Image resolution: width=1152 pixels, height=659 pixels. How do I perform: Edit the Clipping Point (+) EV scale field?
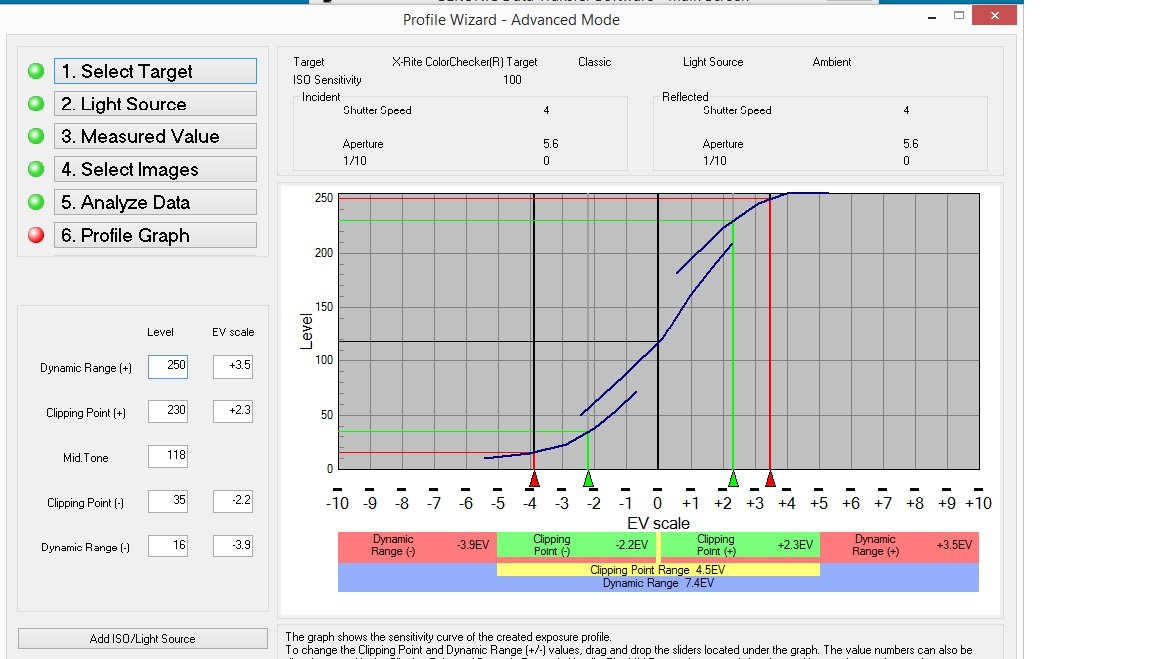pyautogui.click(x=233, y=411)
